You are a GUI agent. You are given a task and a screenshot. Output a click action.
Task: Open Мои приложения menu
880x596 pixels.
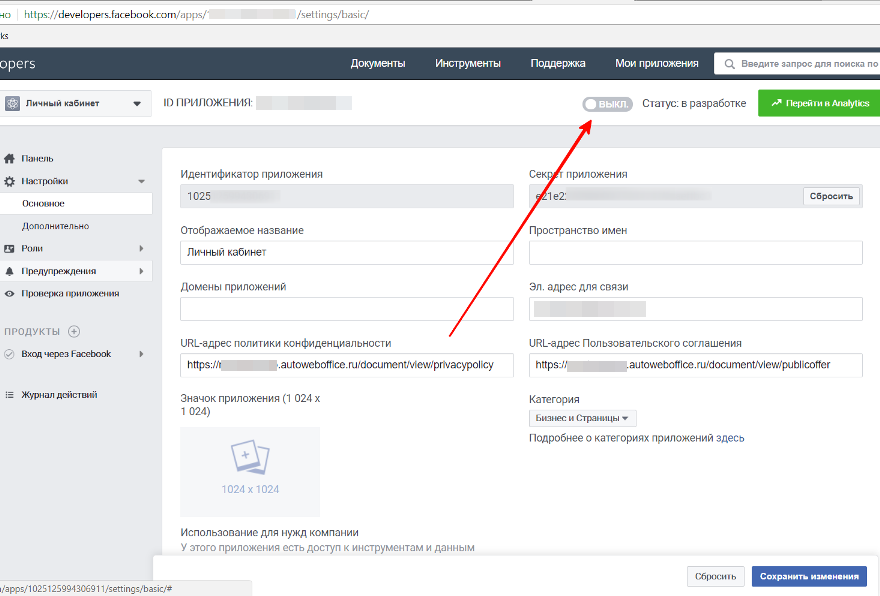coord(657,63)
